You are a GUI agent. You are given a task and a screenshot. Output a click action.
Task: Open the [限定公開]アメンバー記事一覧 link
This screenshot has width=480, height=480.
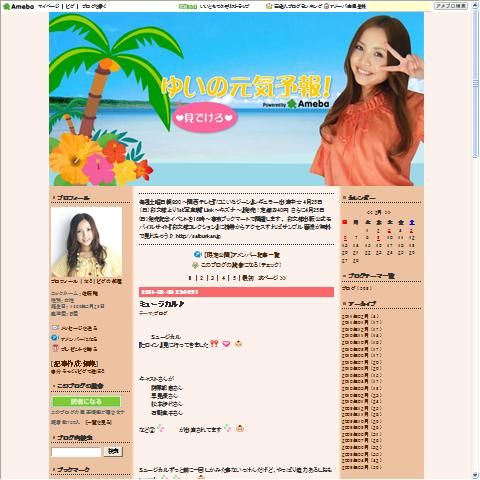pos(242,255)
